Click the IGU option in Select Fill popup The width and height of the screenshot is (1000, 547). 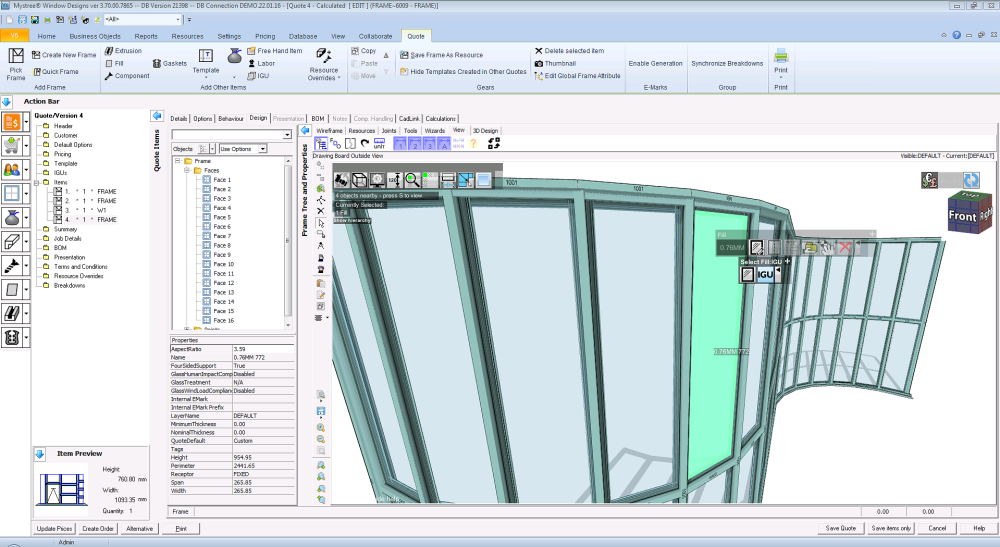(766, 275)
